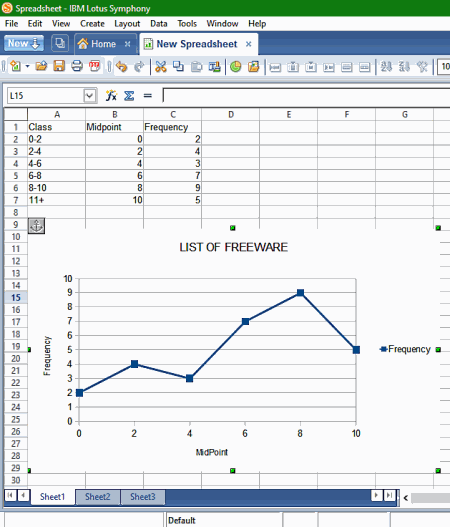
Task: Click the Print icon
Action: pyautogui.click(x=77, y=66)
